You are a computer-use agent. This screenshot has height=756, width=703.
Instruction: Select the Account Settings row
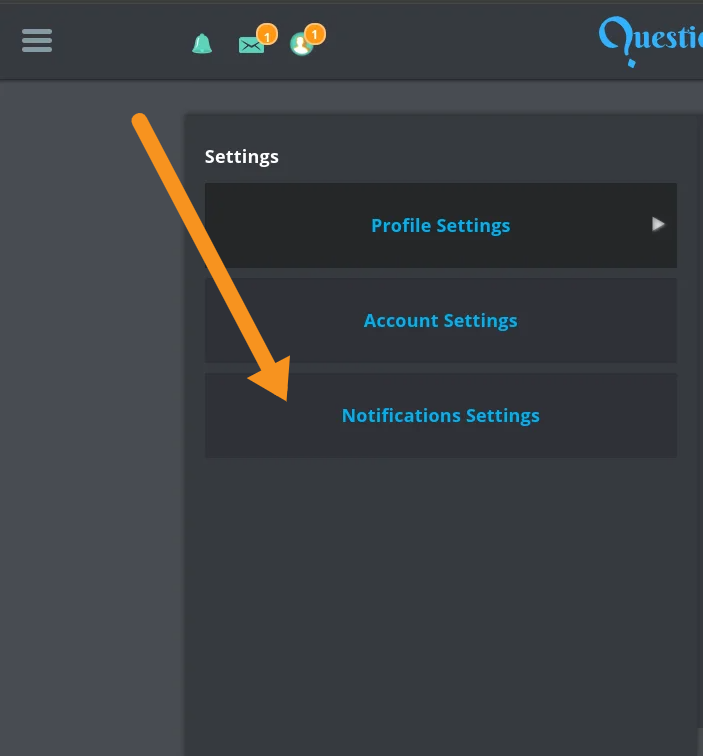click(441, 320)
